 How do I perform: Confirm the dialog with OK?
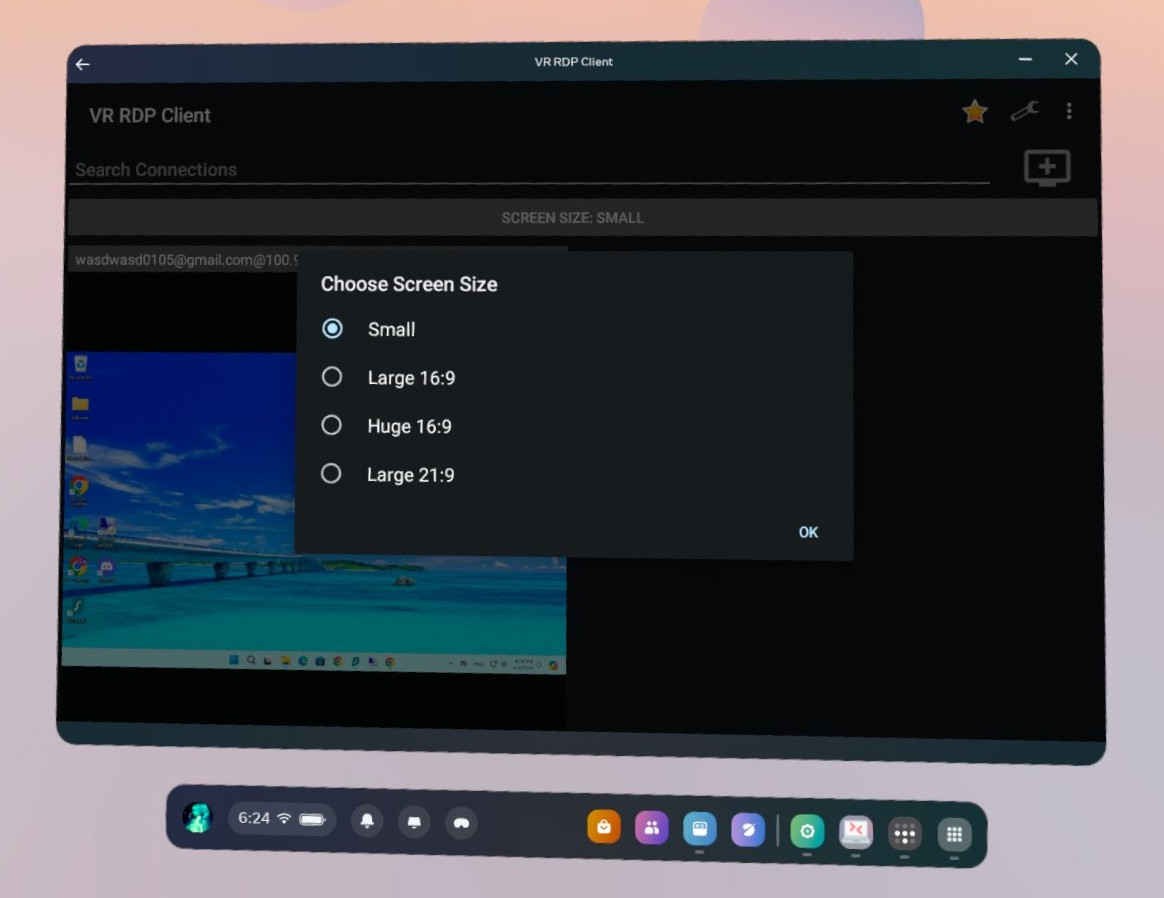click(x=808, y=532)
